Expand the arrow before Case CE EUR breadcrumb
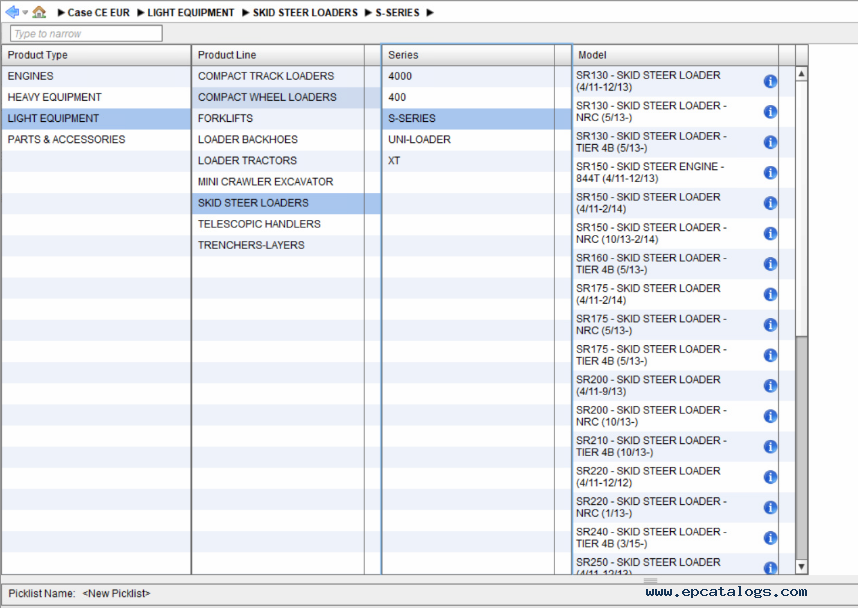858x608 pixels. coord(61,13)
